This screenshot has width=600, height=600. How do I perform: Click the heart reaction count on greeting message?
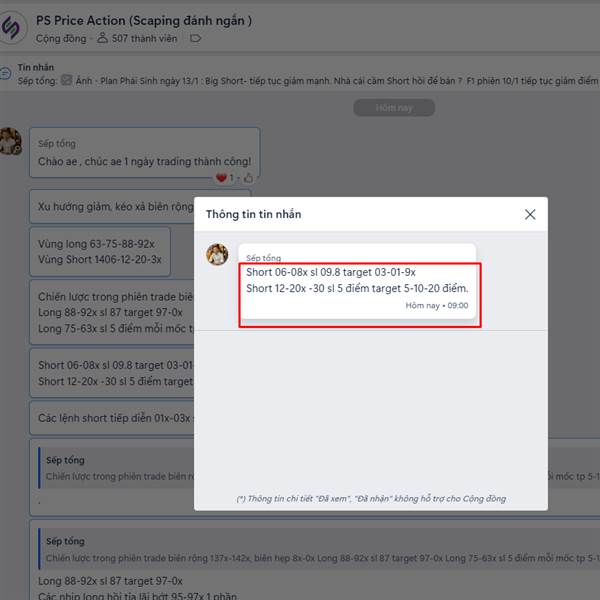click(225, 178)
